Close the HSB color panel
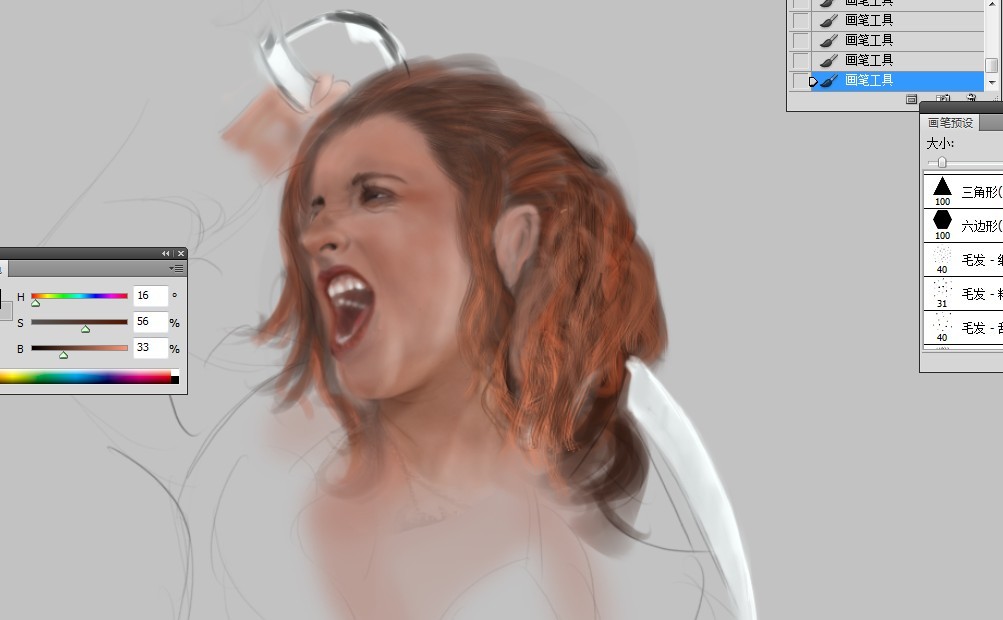This screenshot has width=1003, height=620. coord(181,253)
